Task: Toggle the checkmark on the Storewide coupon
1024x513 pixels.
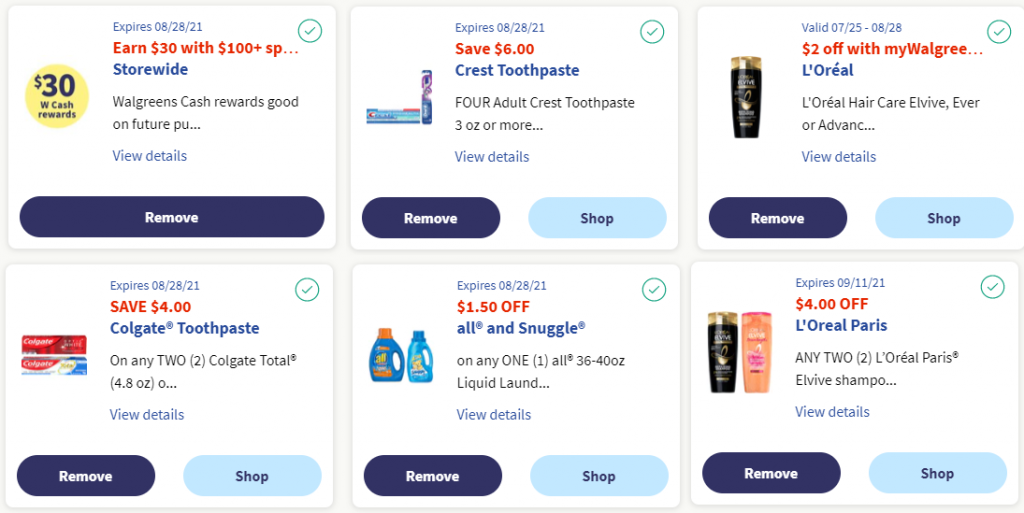Action: [x=310, y=31]
